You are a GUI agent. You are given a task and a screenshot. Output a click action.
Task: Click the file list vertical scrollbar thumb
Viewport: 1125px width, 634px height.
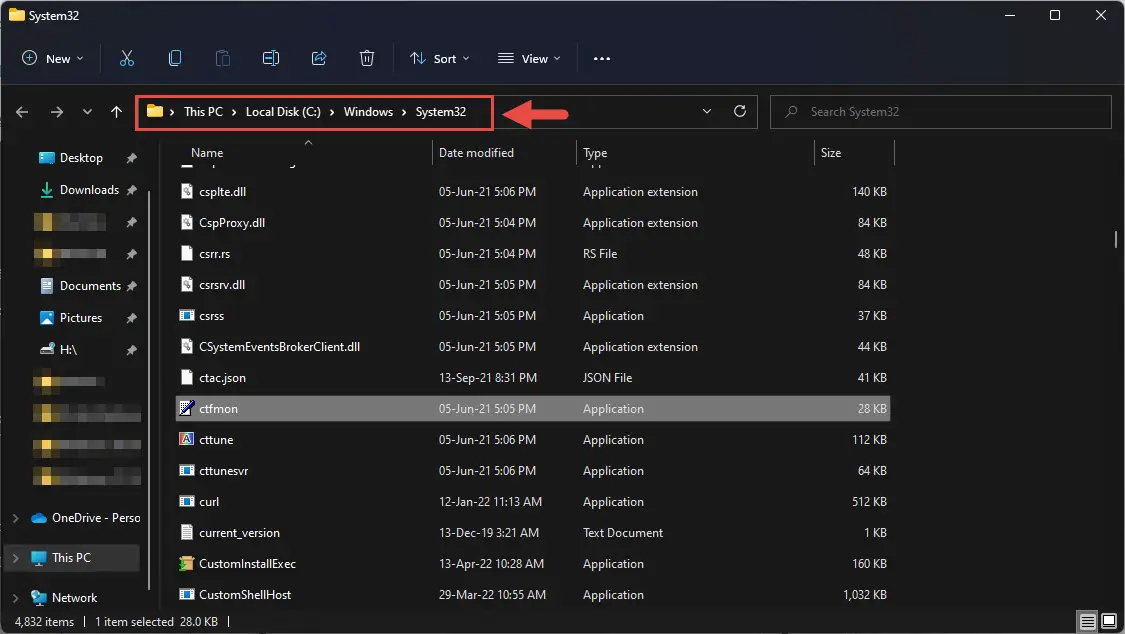(x=1116, y=239)
